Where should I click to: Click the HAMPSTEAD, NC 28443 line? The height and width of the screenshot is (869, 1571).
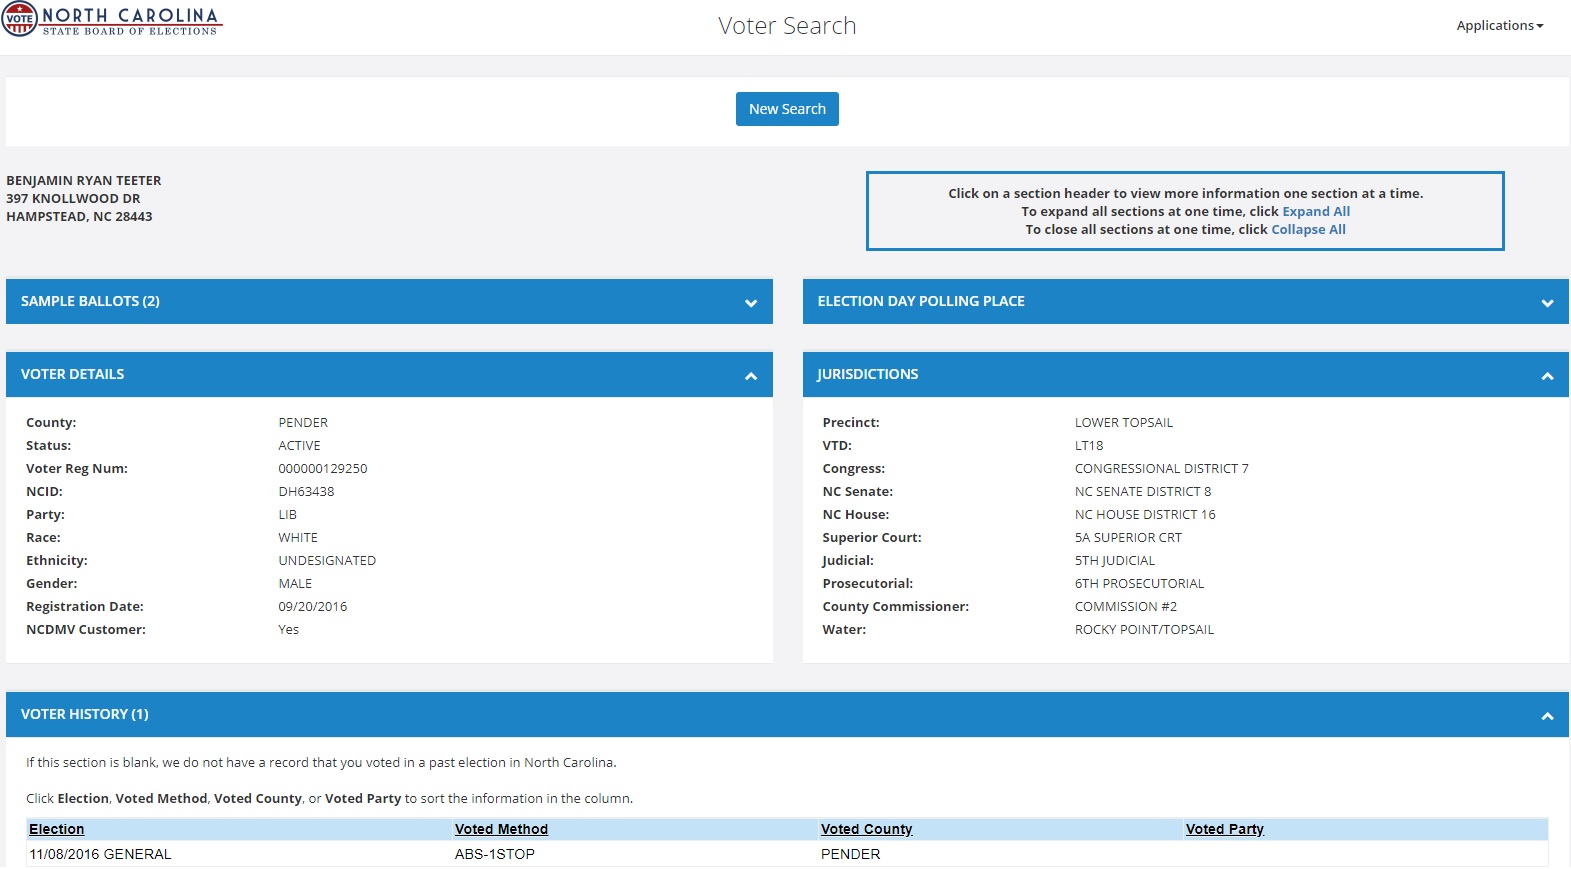[x=79, y=217]
